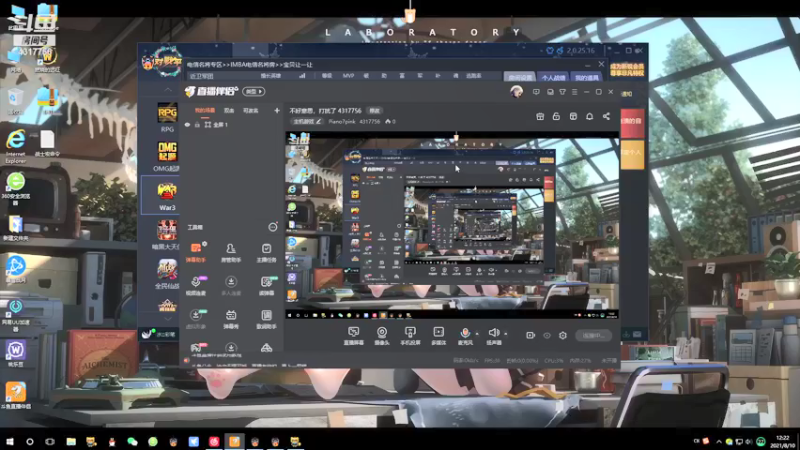Click the grey stream button at bottom right

(593, 335)
